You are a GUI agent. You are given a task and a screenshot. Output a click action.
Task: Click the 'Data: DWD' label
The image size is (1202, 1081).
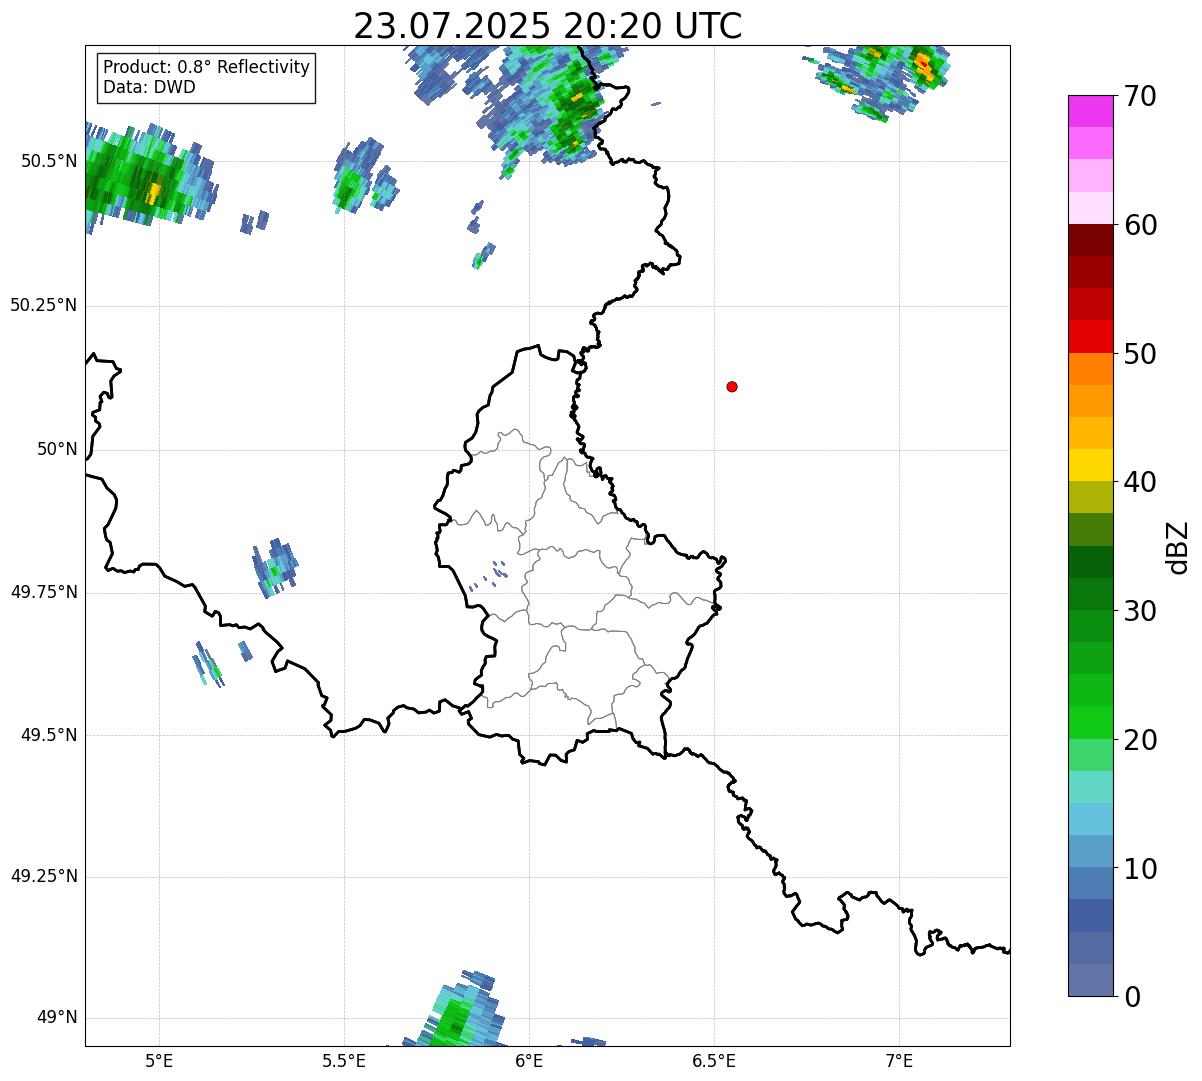pyautogui.click(x=149, y=87)
